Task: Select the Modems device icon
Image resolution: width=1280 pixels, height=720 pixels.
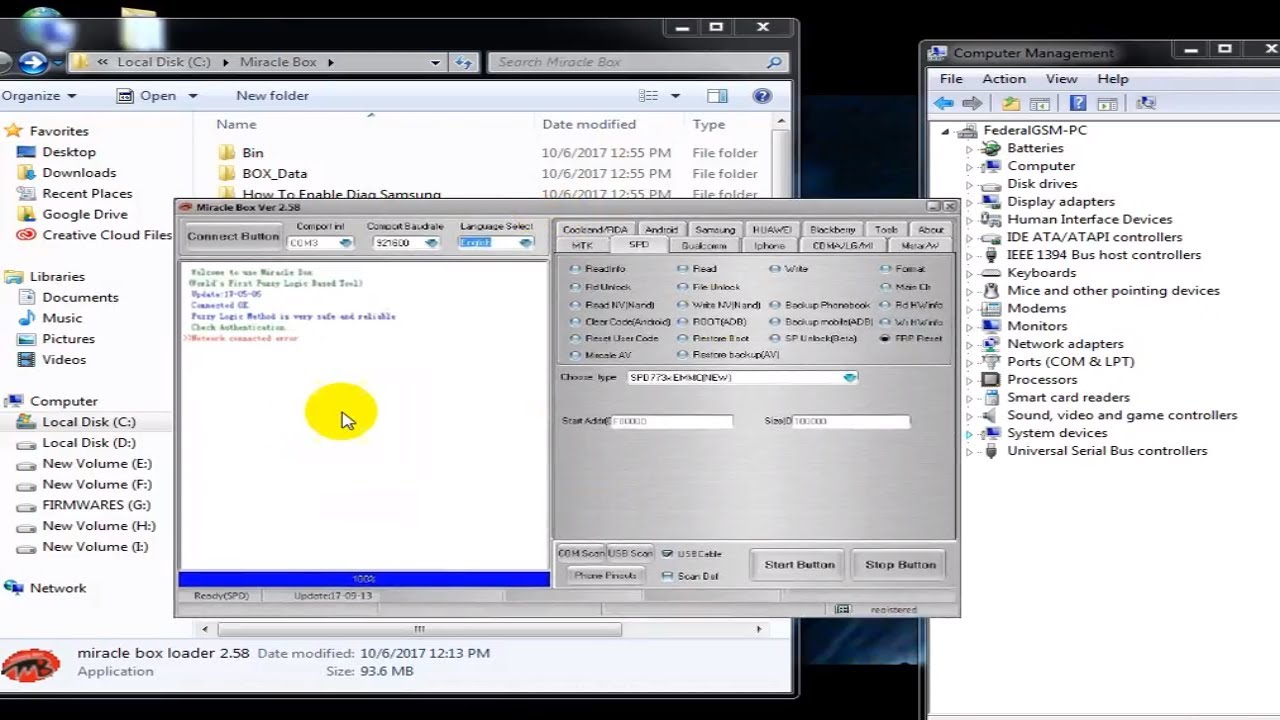Action: click(991, 309)
